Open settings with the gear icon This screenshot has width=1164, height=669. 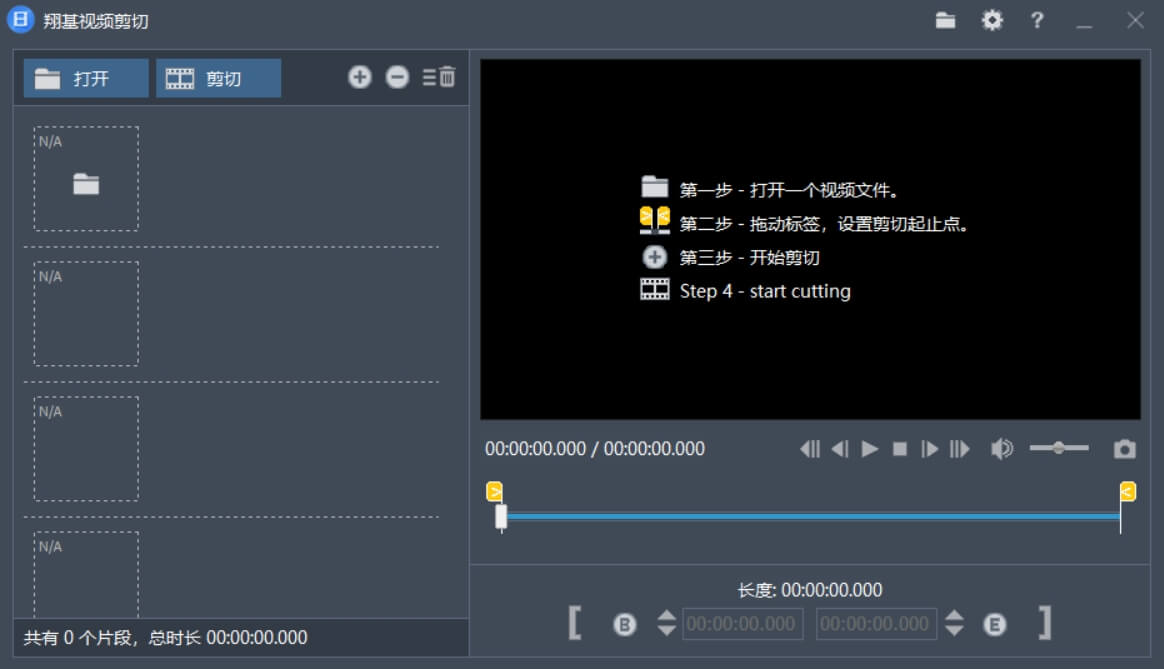992,20
